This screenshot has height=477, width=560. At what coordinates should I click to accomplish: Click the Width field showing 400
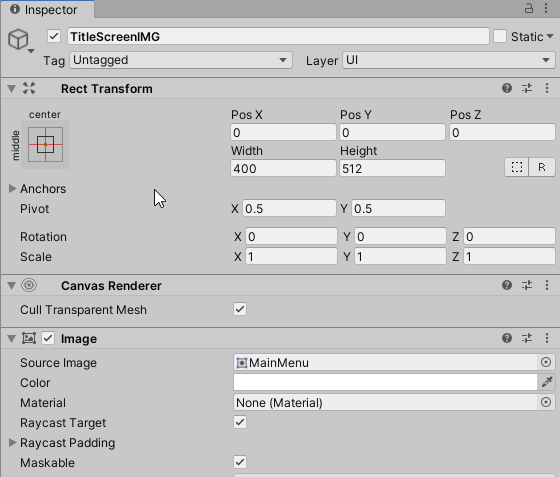coord(283,168)
